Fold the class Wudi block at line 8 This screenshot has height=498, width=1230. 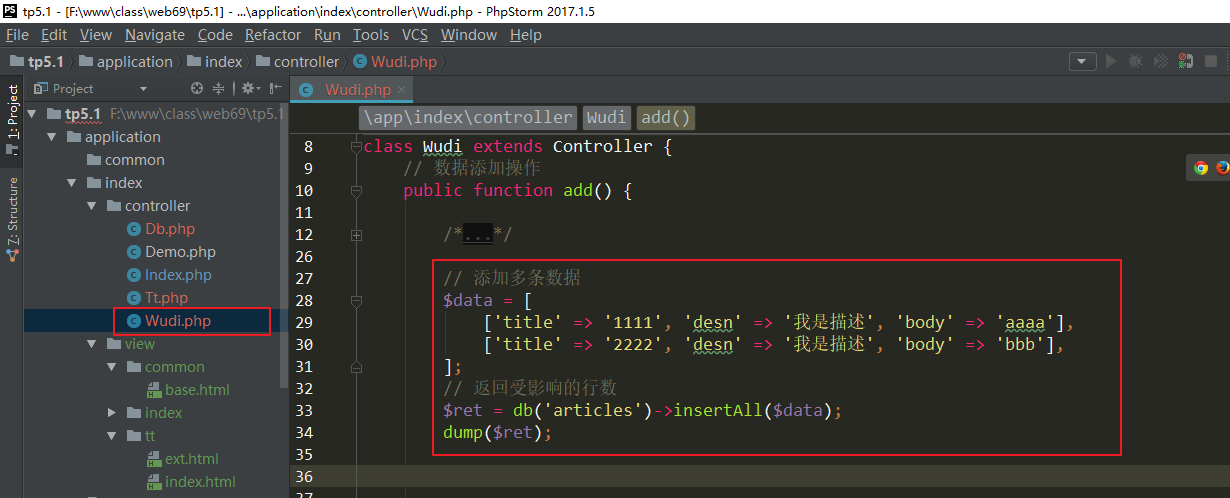click(356, 147)
